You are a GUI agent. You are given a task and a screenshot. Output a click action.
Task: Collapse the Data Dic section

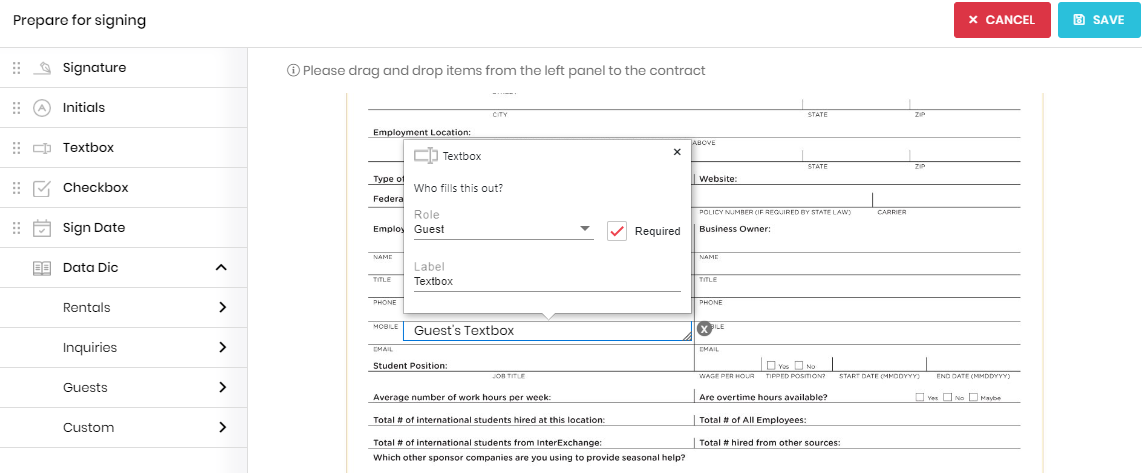(221, 267)
